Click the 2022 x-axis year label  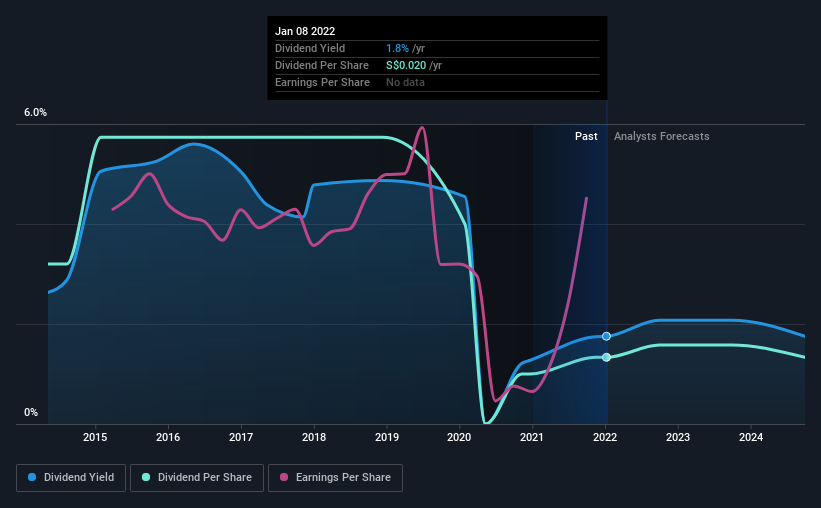click(605, 437)
